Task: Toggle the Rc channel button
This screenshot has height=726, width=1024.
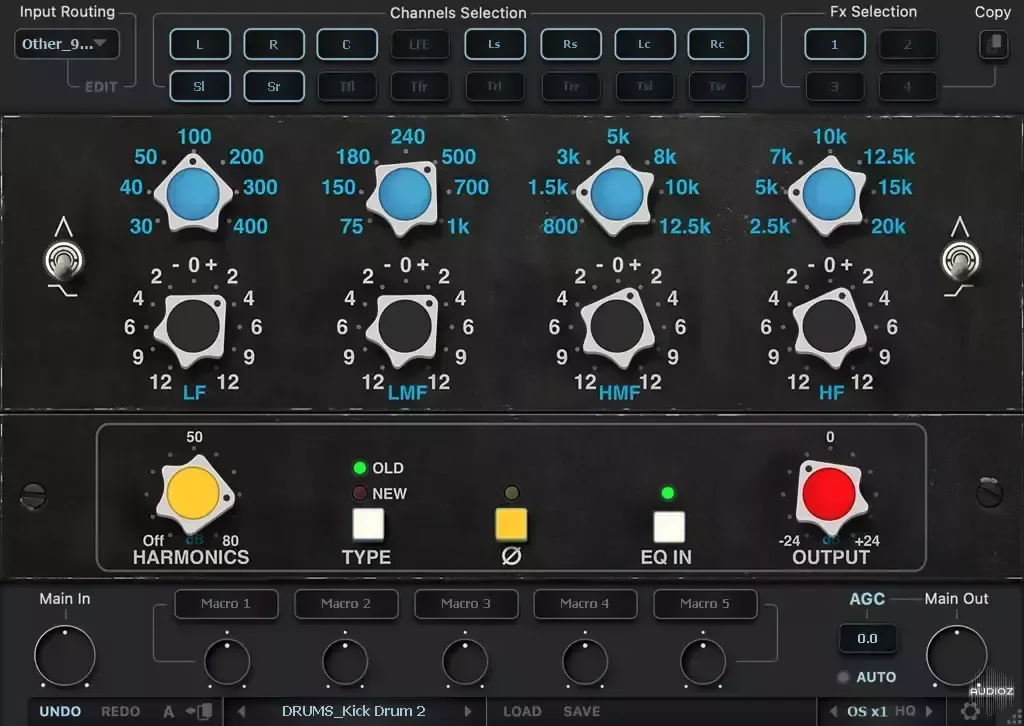Action: tap(718, 44)
